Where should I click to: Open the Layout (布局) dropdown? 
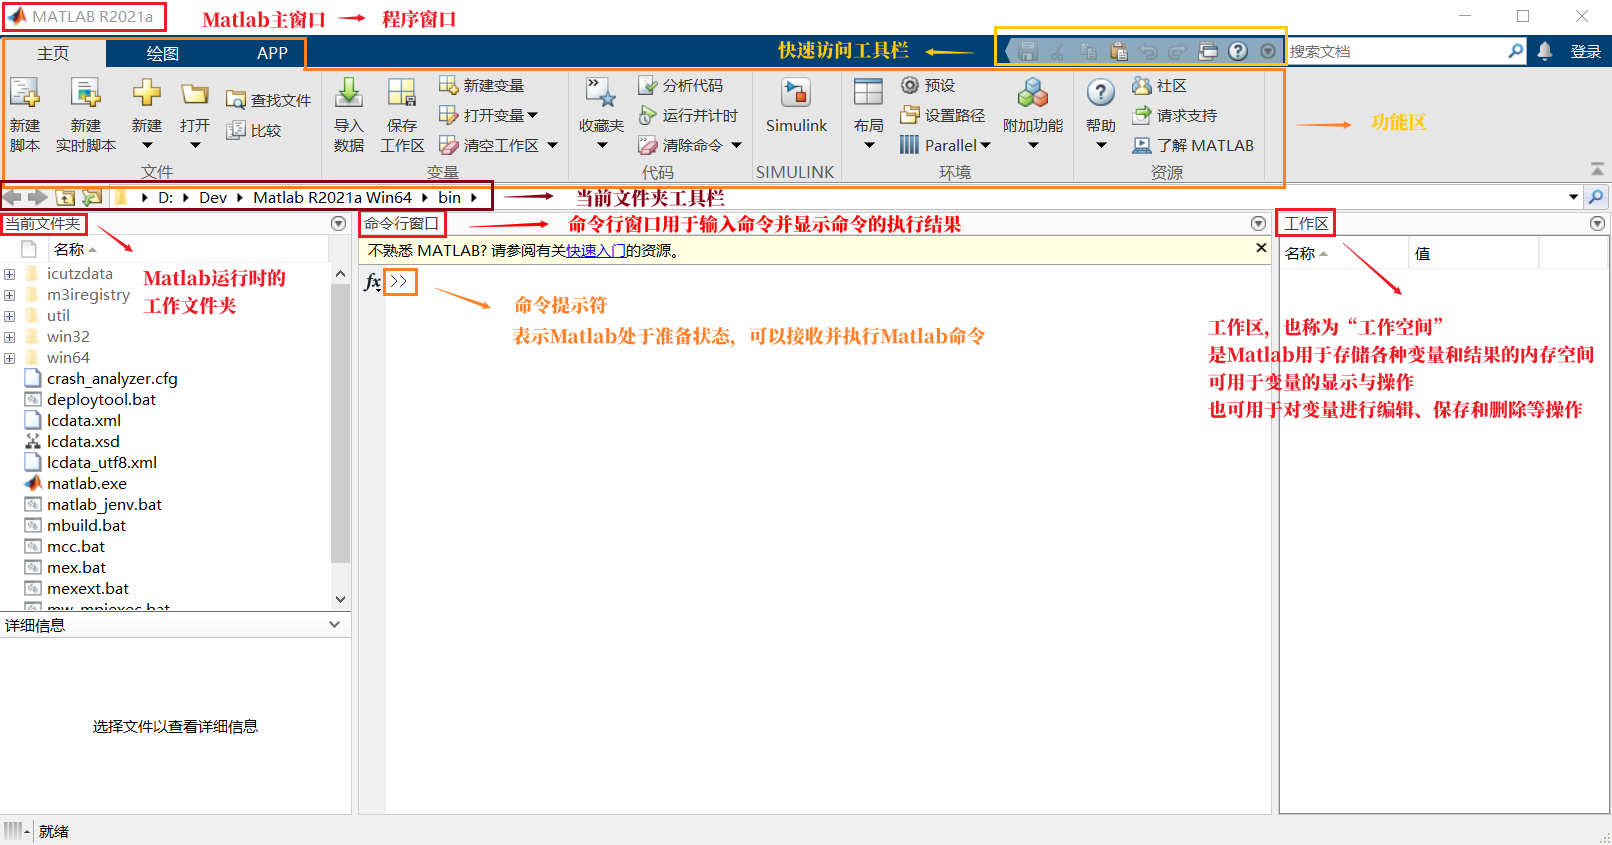click(869, 146)
